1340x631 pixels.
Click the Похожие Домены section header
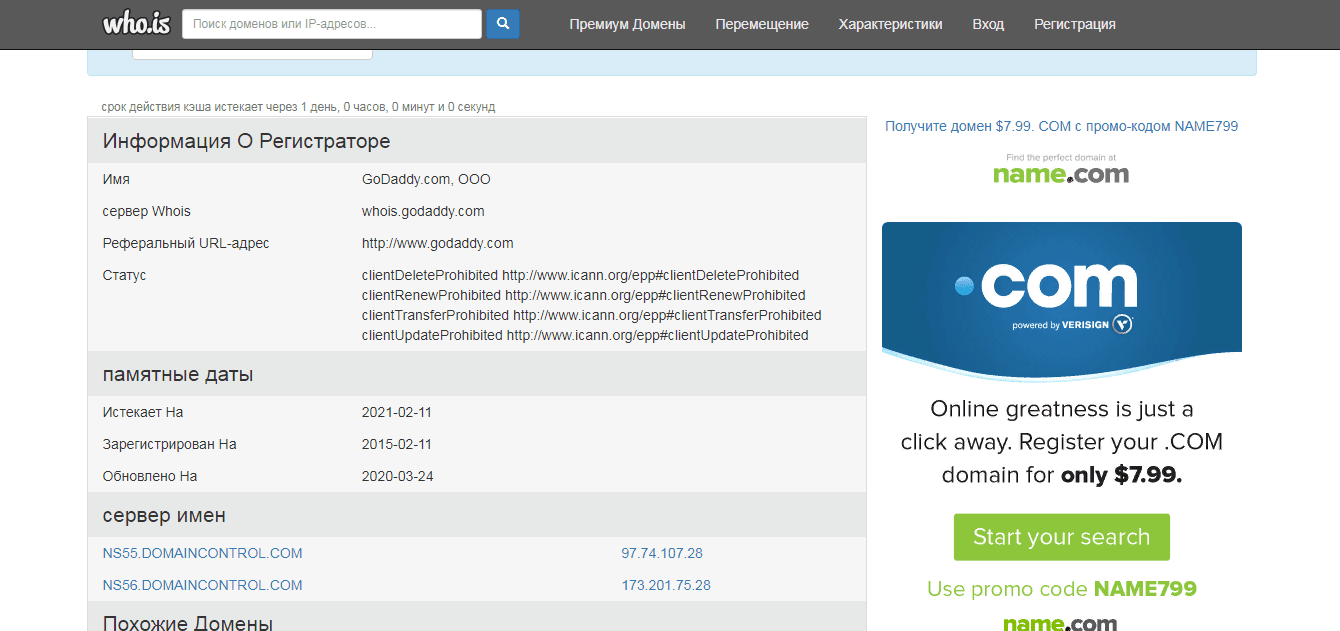click(x=187, y=622)
